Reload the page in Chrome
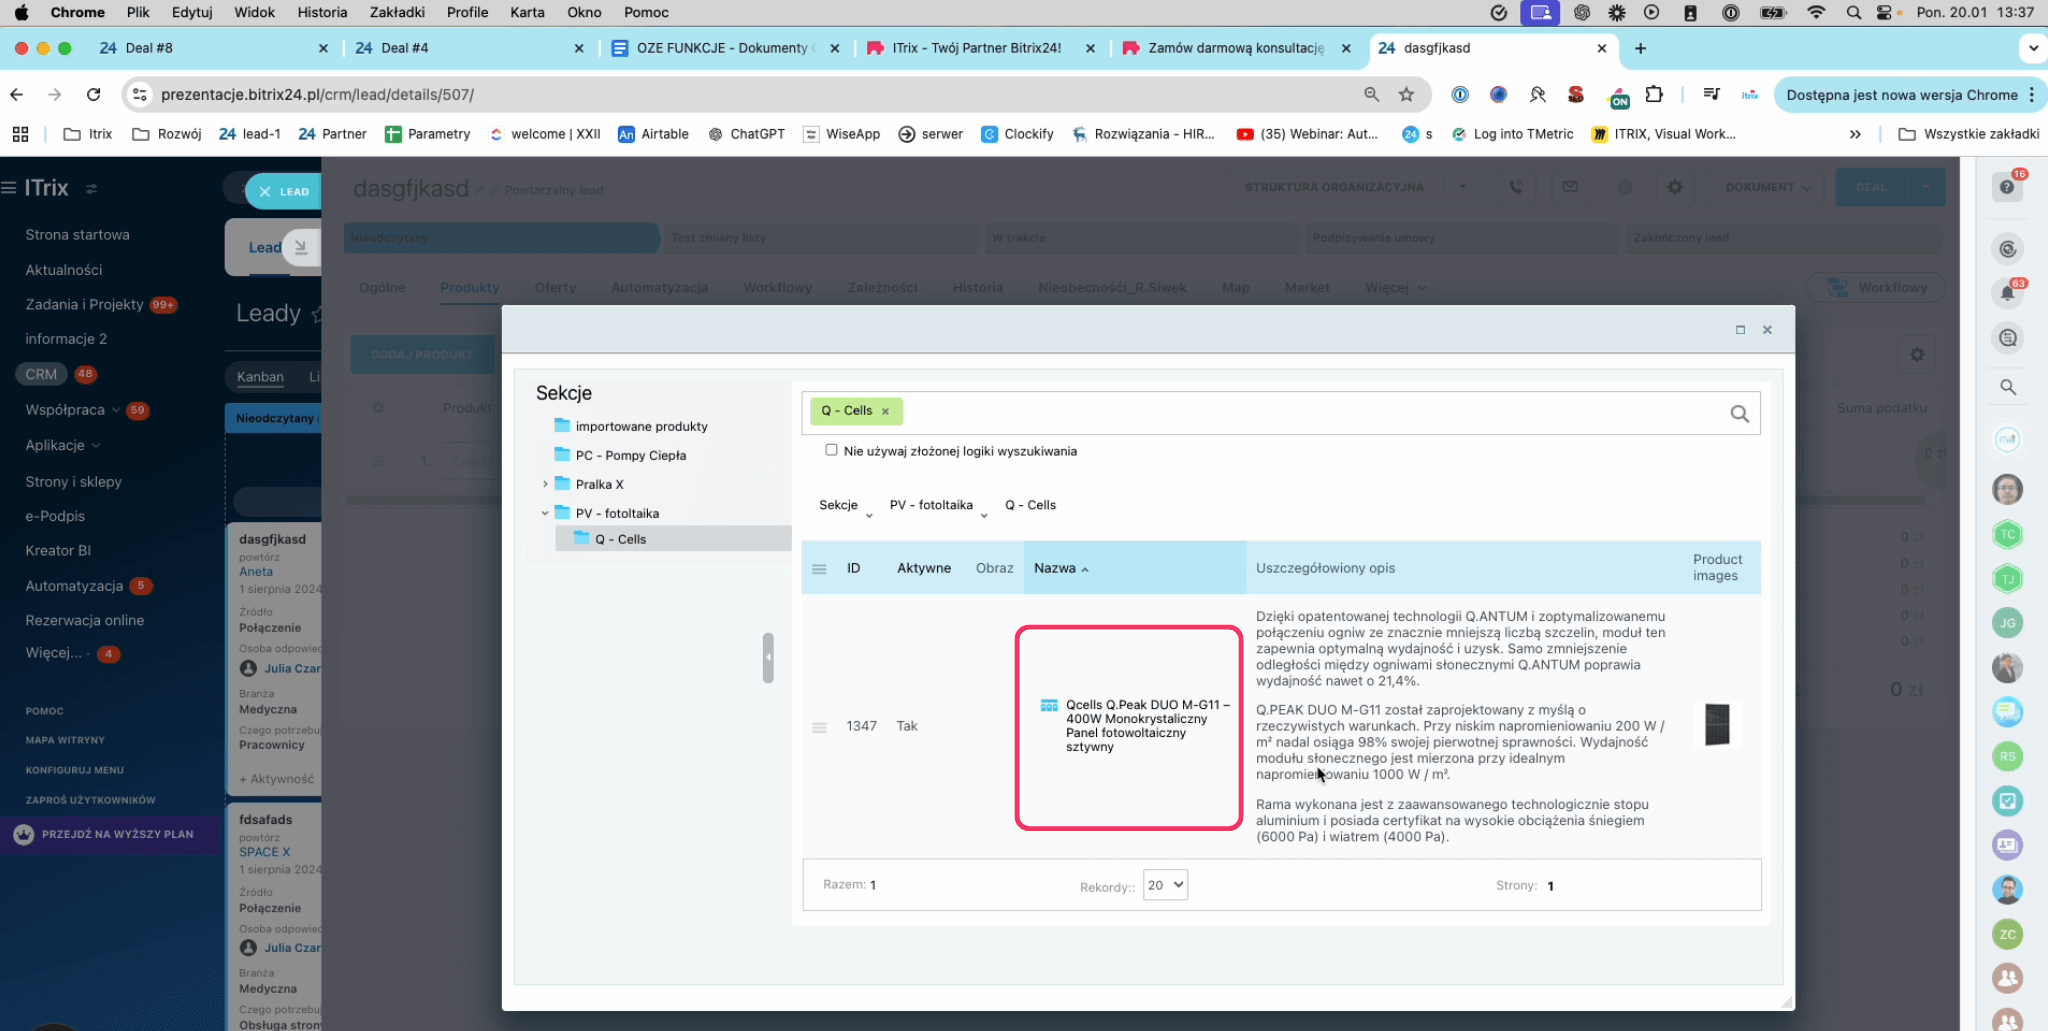 tap(93, 94)
